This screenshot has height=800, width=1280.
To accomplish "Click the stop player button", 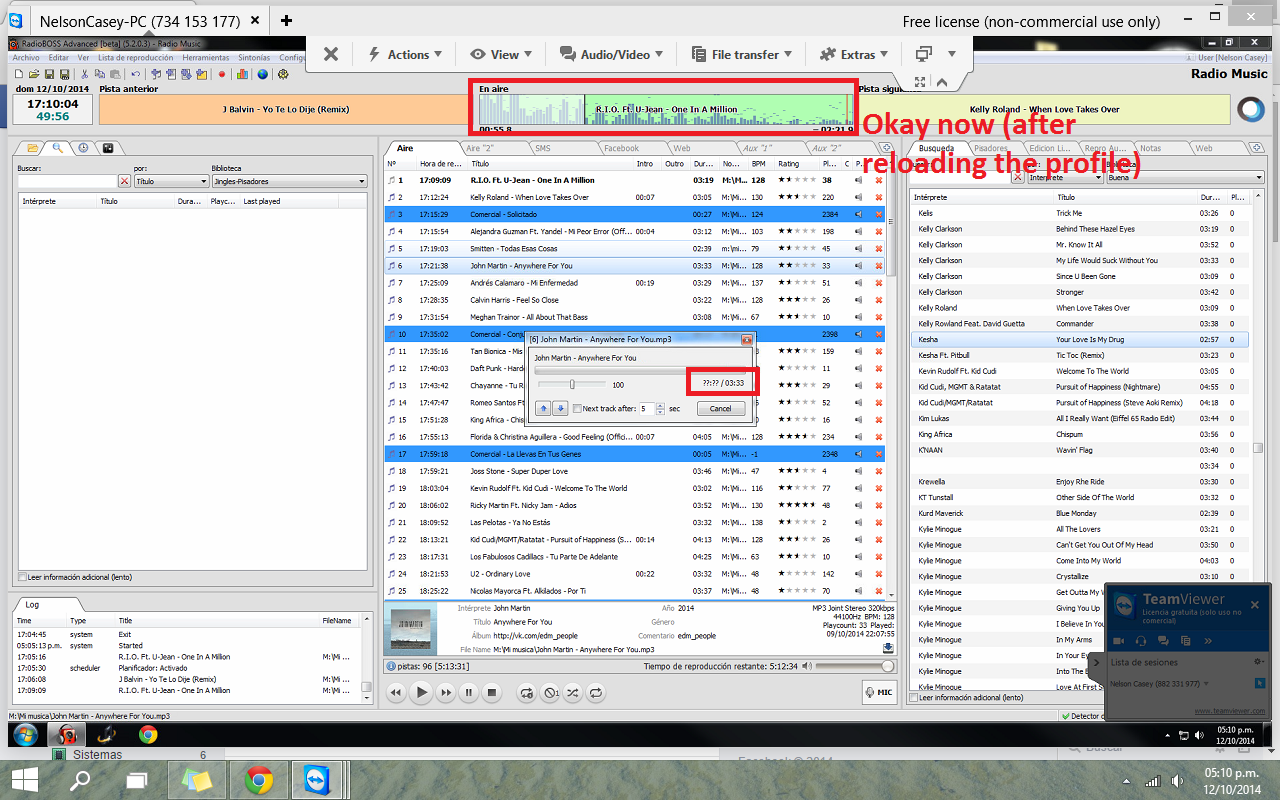I will tap(492, 692).
